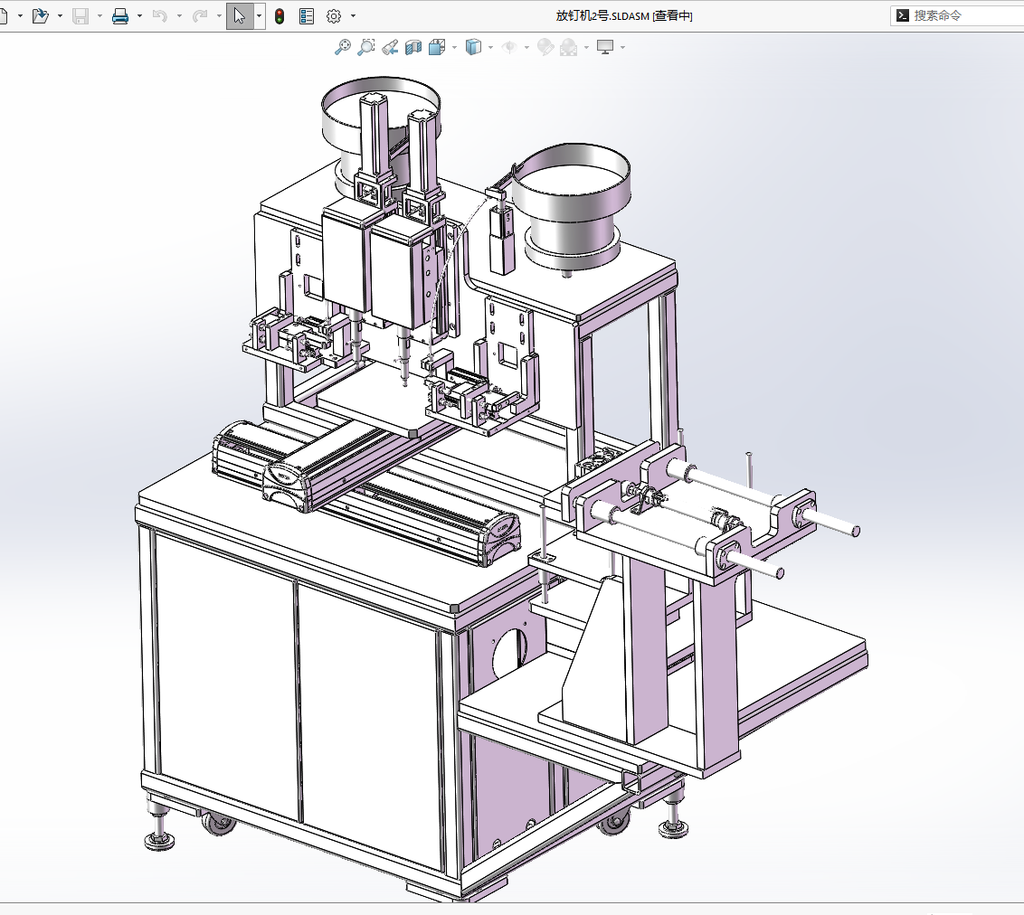The width and height of the screenshot is (1024, 915).
Task: Select Zoom to Area tool
Action: click(366, 47)
